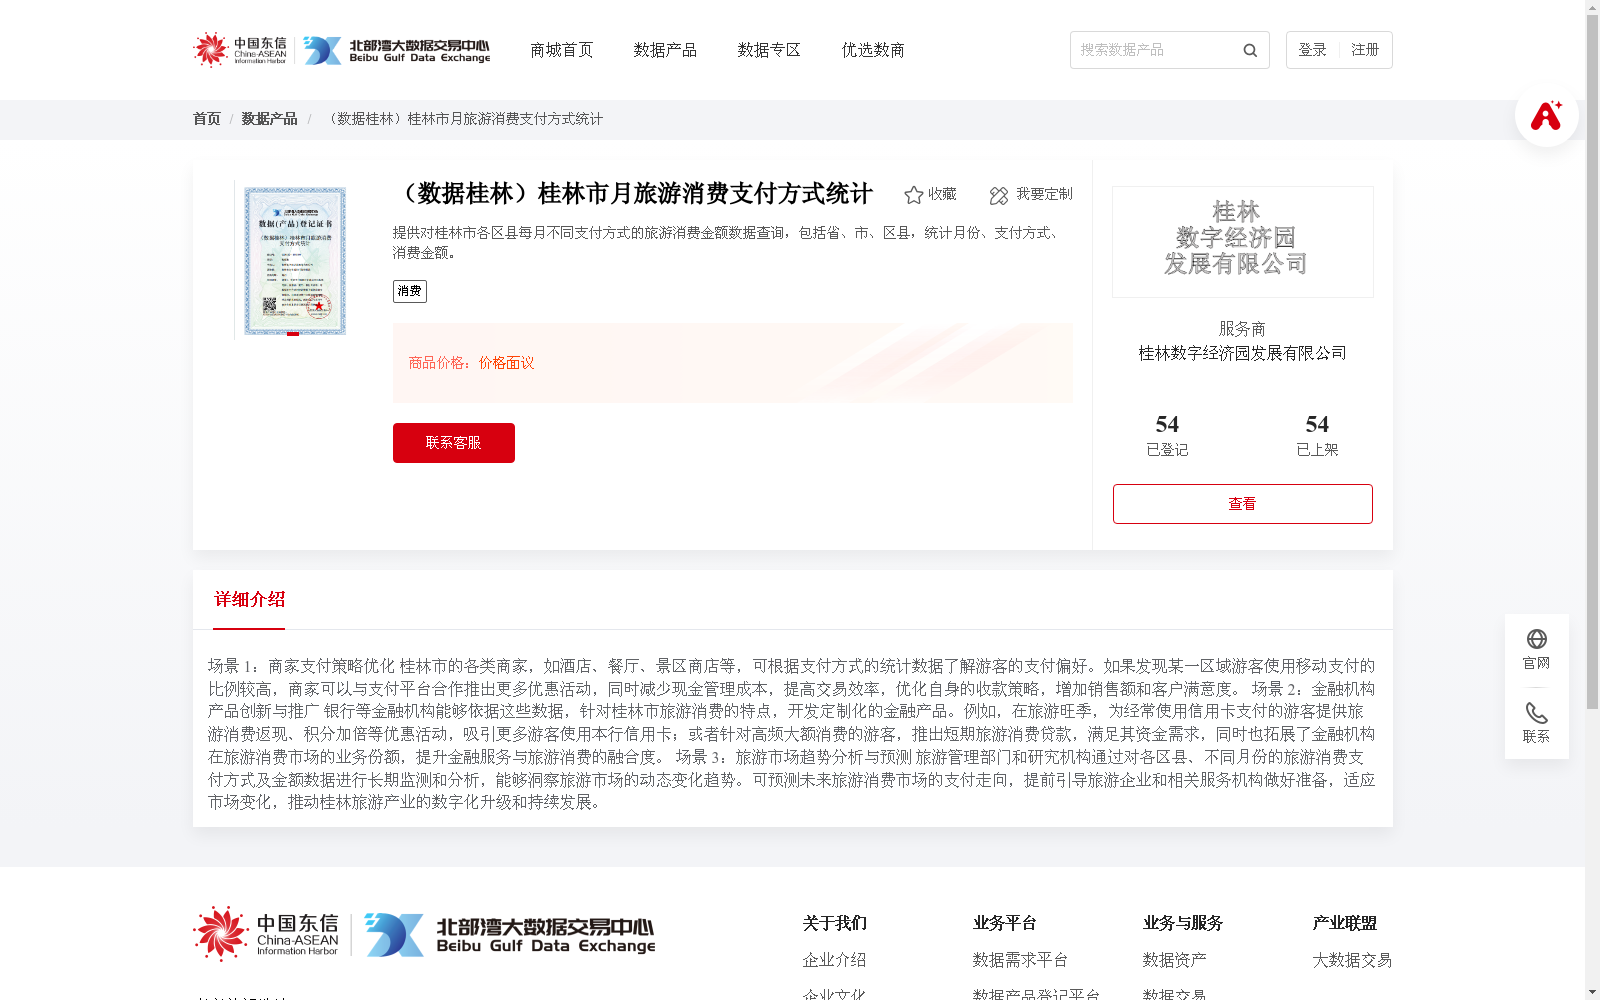This screenshot has height=1000, width=1600.
Task: Click the footer heading 业务与服务
Action: click(x=1182, y=923)
